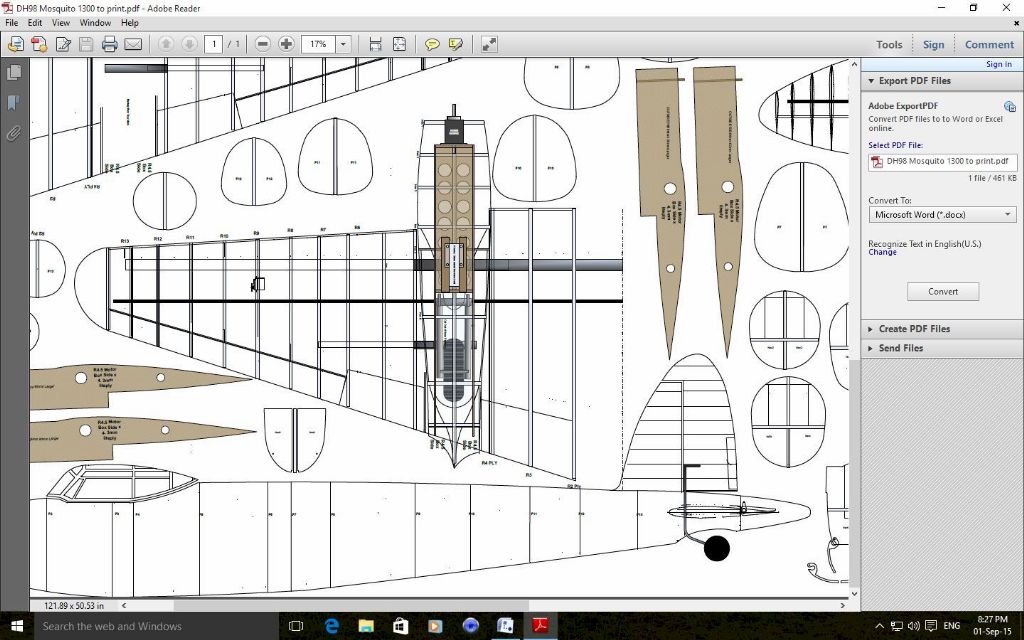Open the Convert To format dropdown
This screenshot has height=640, width=1024.
coord(941,215)
